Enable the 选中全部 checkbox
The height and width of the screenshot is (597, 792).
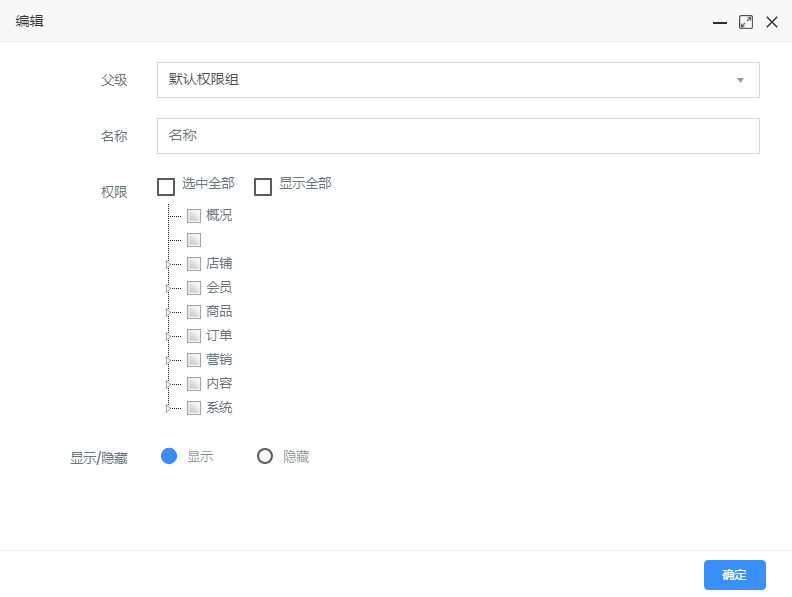pos(166,186)
